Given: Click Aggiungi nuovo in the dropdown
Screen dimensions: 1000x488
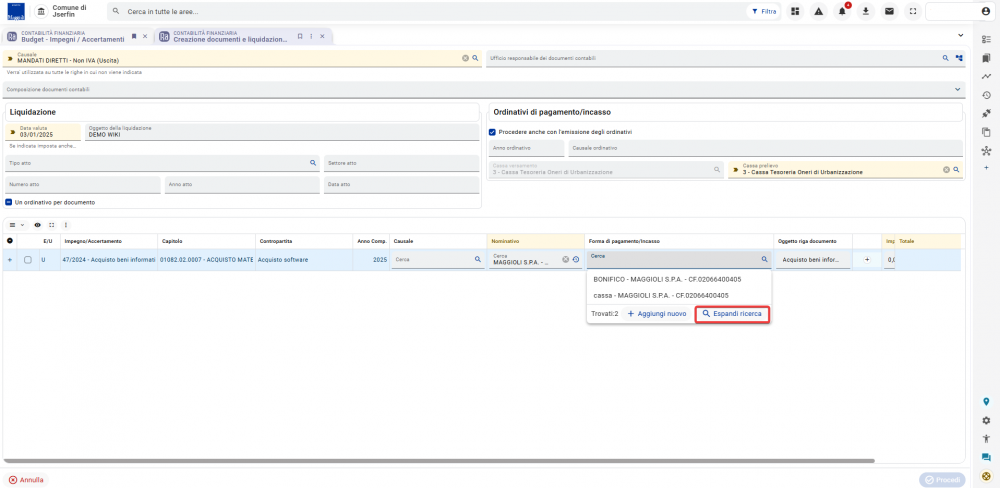Looking at the screenshot, I should pos(657,314).
